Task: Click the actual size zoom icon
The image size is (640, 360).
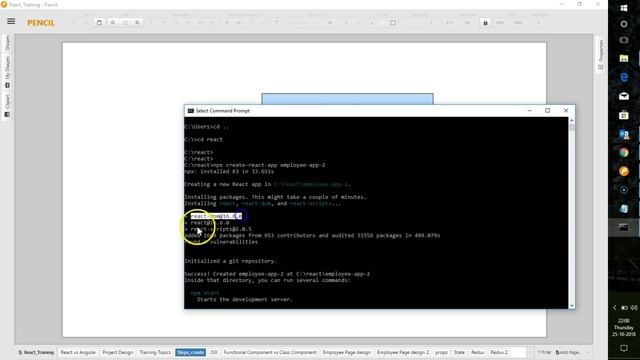Action: [125, 22]
